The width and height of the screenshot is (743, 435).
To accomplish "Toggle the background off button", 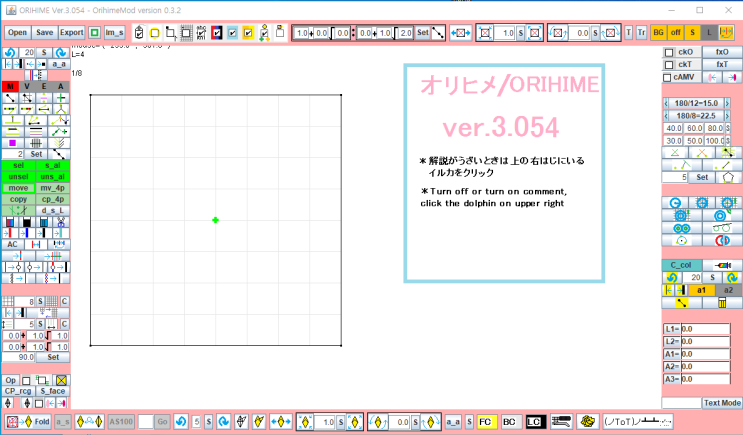I will coord(675,32).
